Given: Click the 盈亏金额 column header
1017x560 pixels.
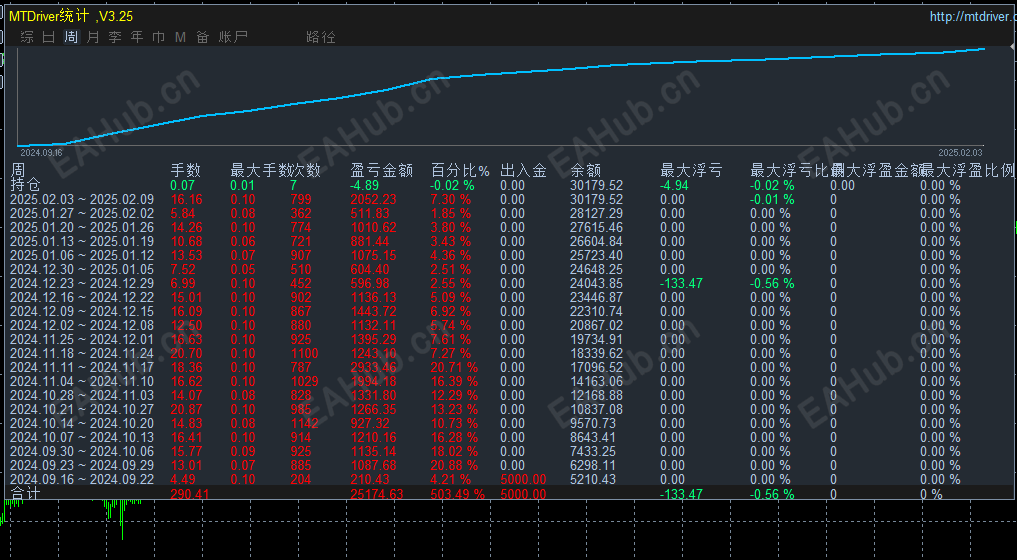Looking at the screenshot, I should [381, 171].
